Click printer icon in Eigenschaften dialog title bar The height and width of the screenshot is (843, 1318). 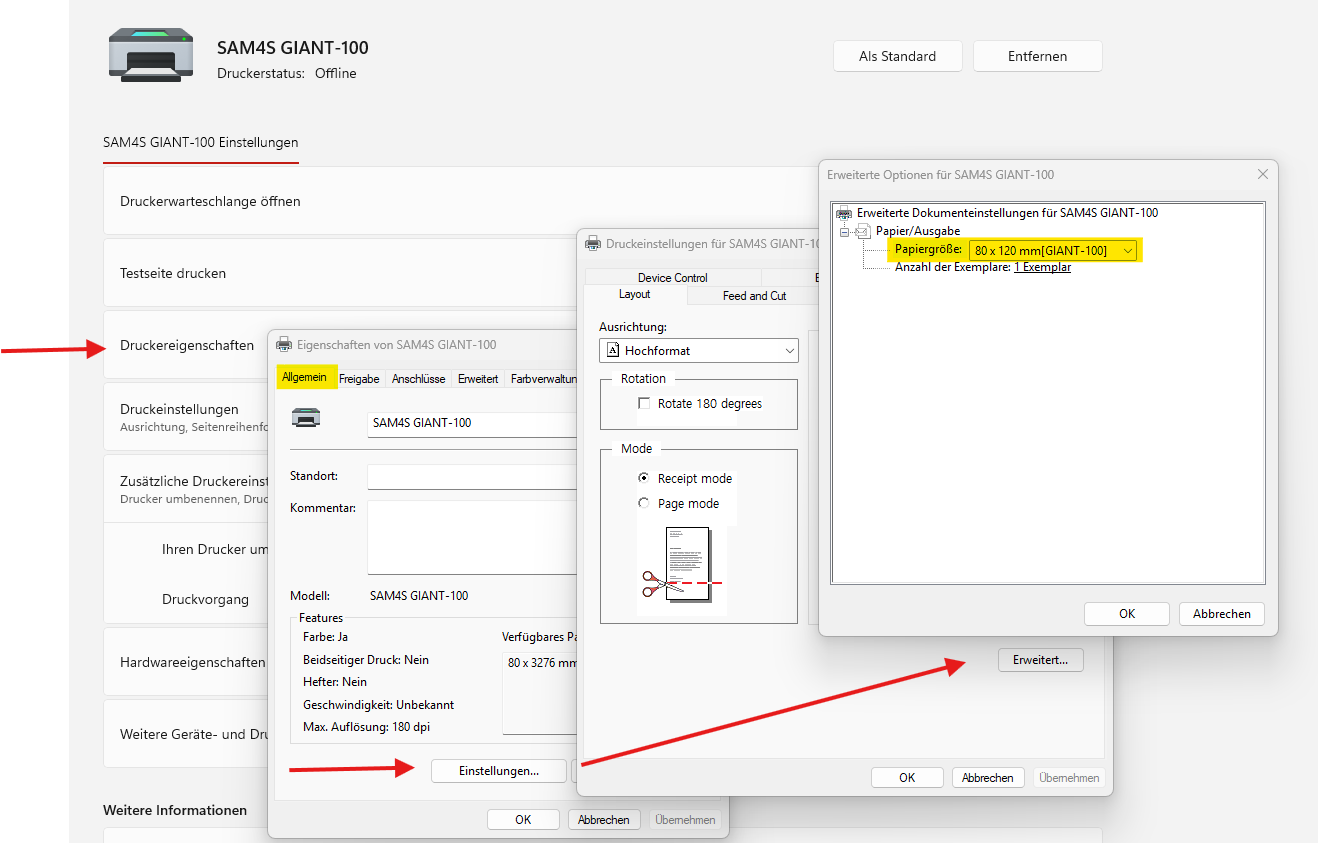click(x=284, y=344)
